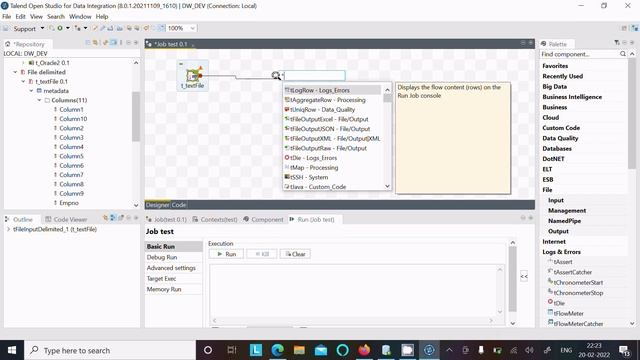Switch to the Code view tab

[179, 205]
